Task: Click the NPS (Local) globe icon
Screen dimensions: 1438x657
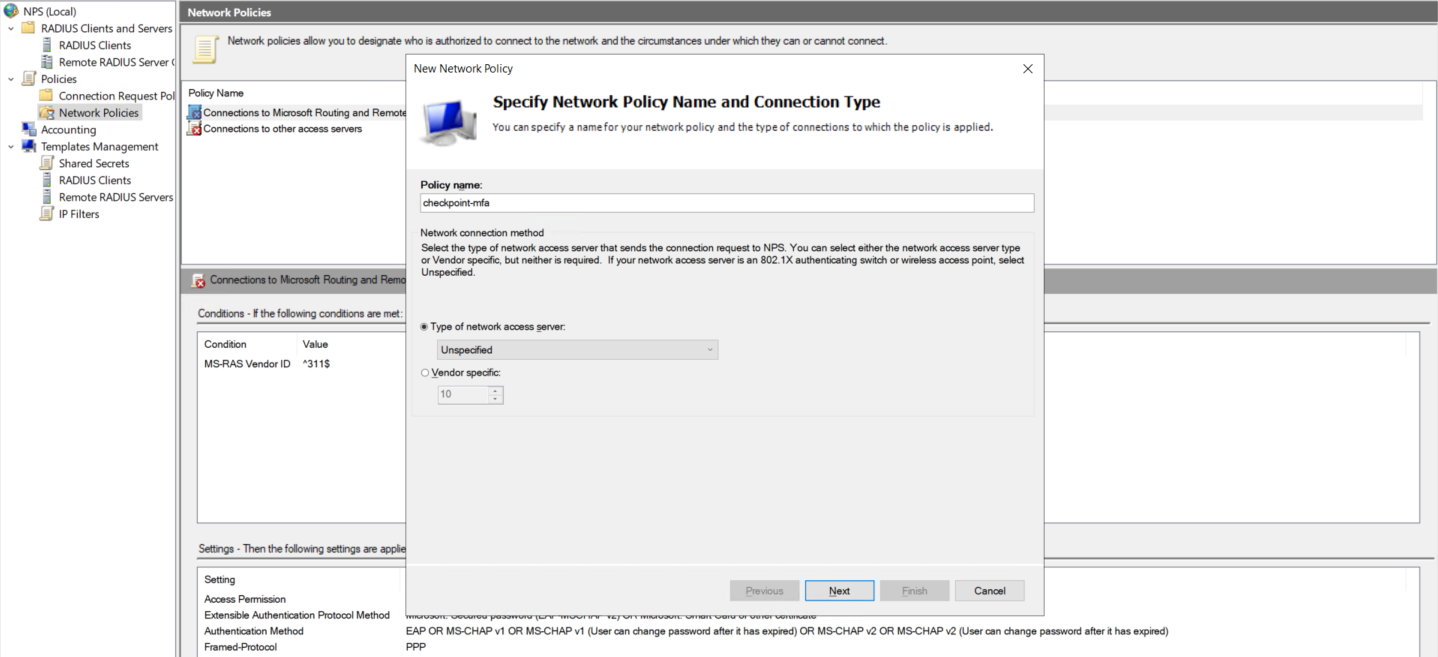Action: click(x=11, y=11)
